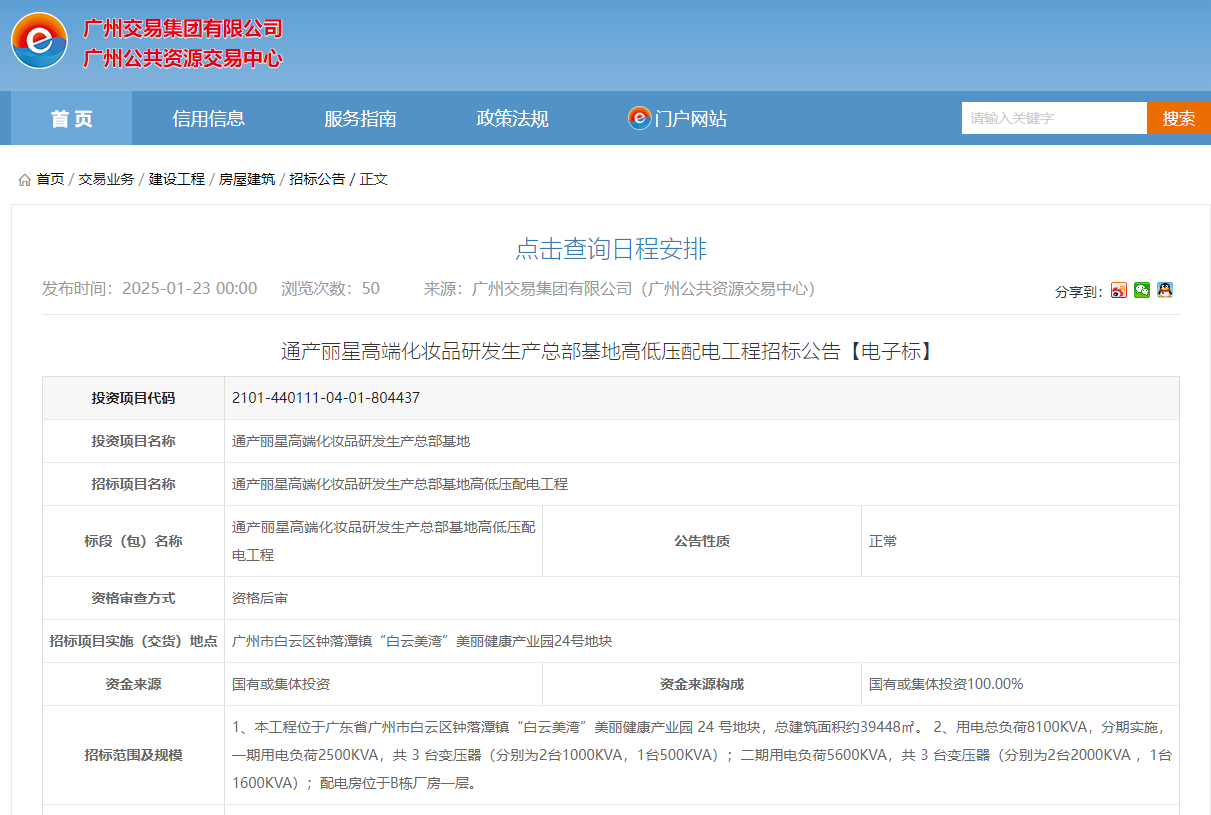Click the 建设工程 breadcrumb link

point(175,179)
